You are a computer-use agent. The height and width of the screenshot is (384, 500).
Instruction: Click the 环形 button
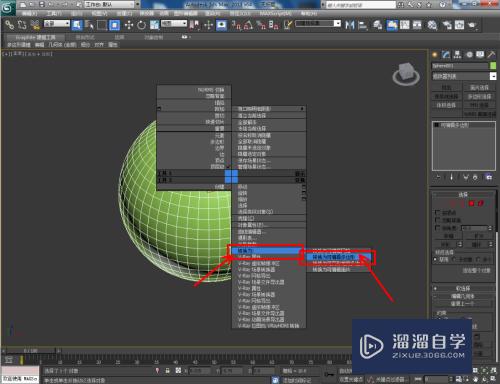(445, 245)
